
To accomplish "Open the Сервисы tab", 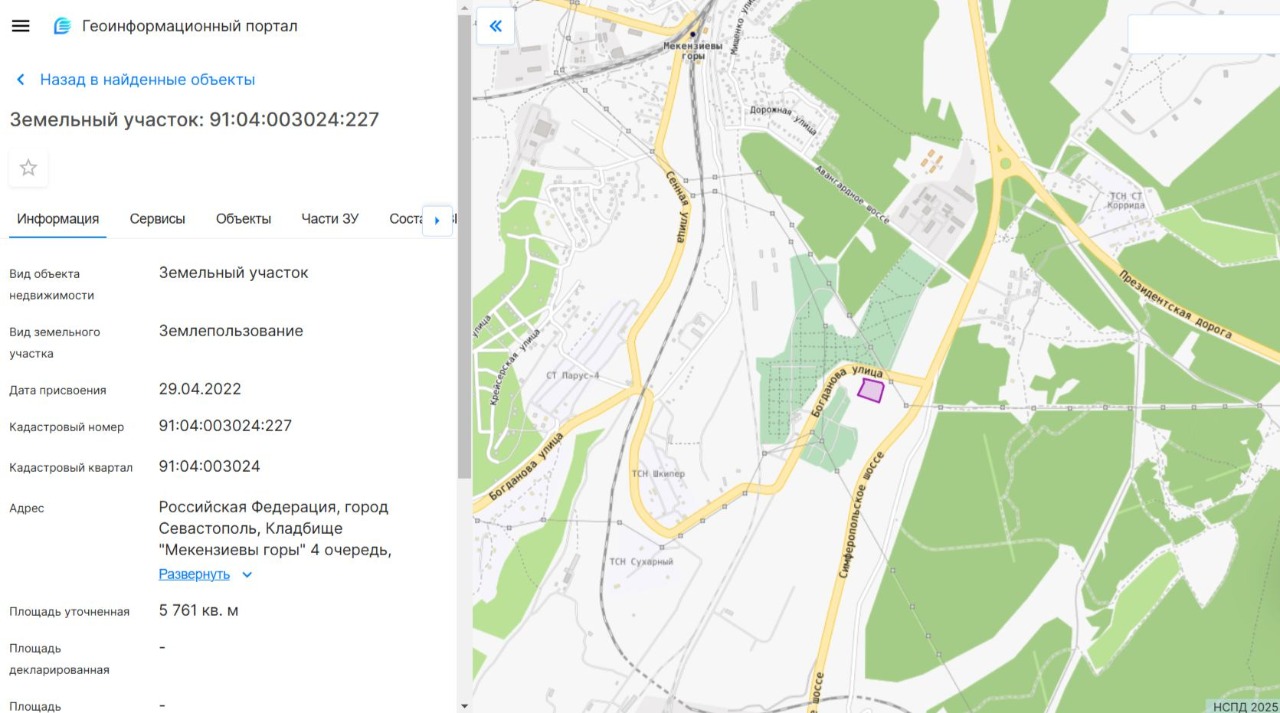I will 157,219.
